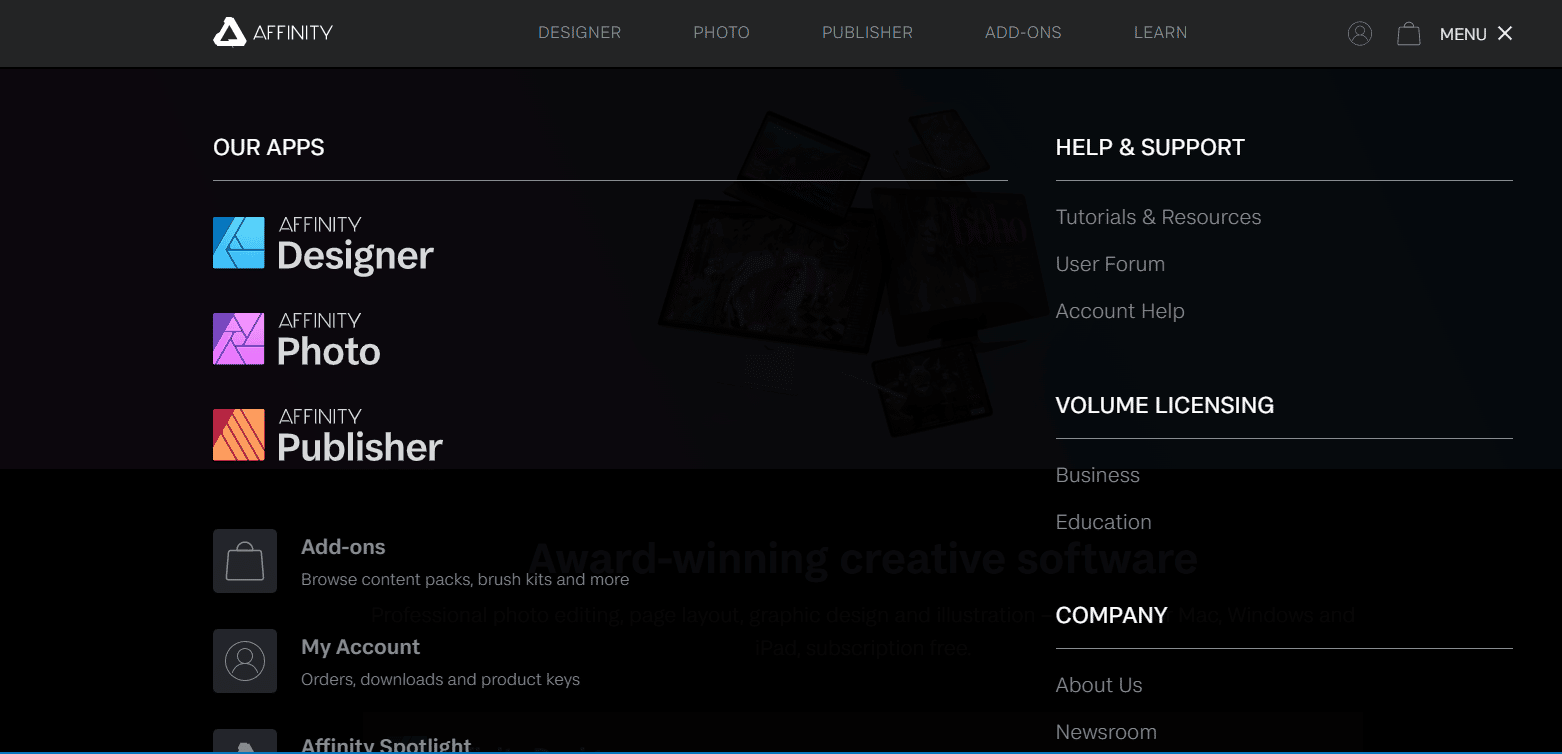Screen dimensions: 1562x754
Task: Open the PHOTO nav item
Action: [722, 33]
